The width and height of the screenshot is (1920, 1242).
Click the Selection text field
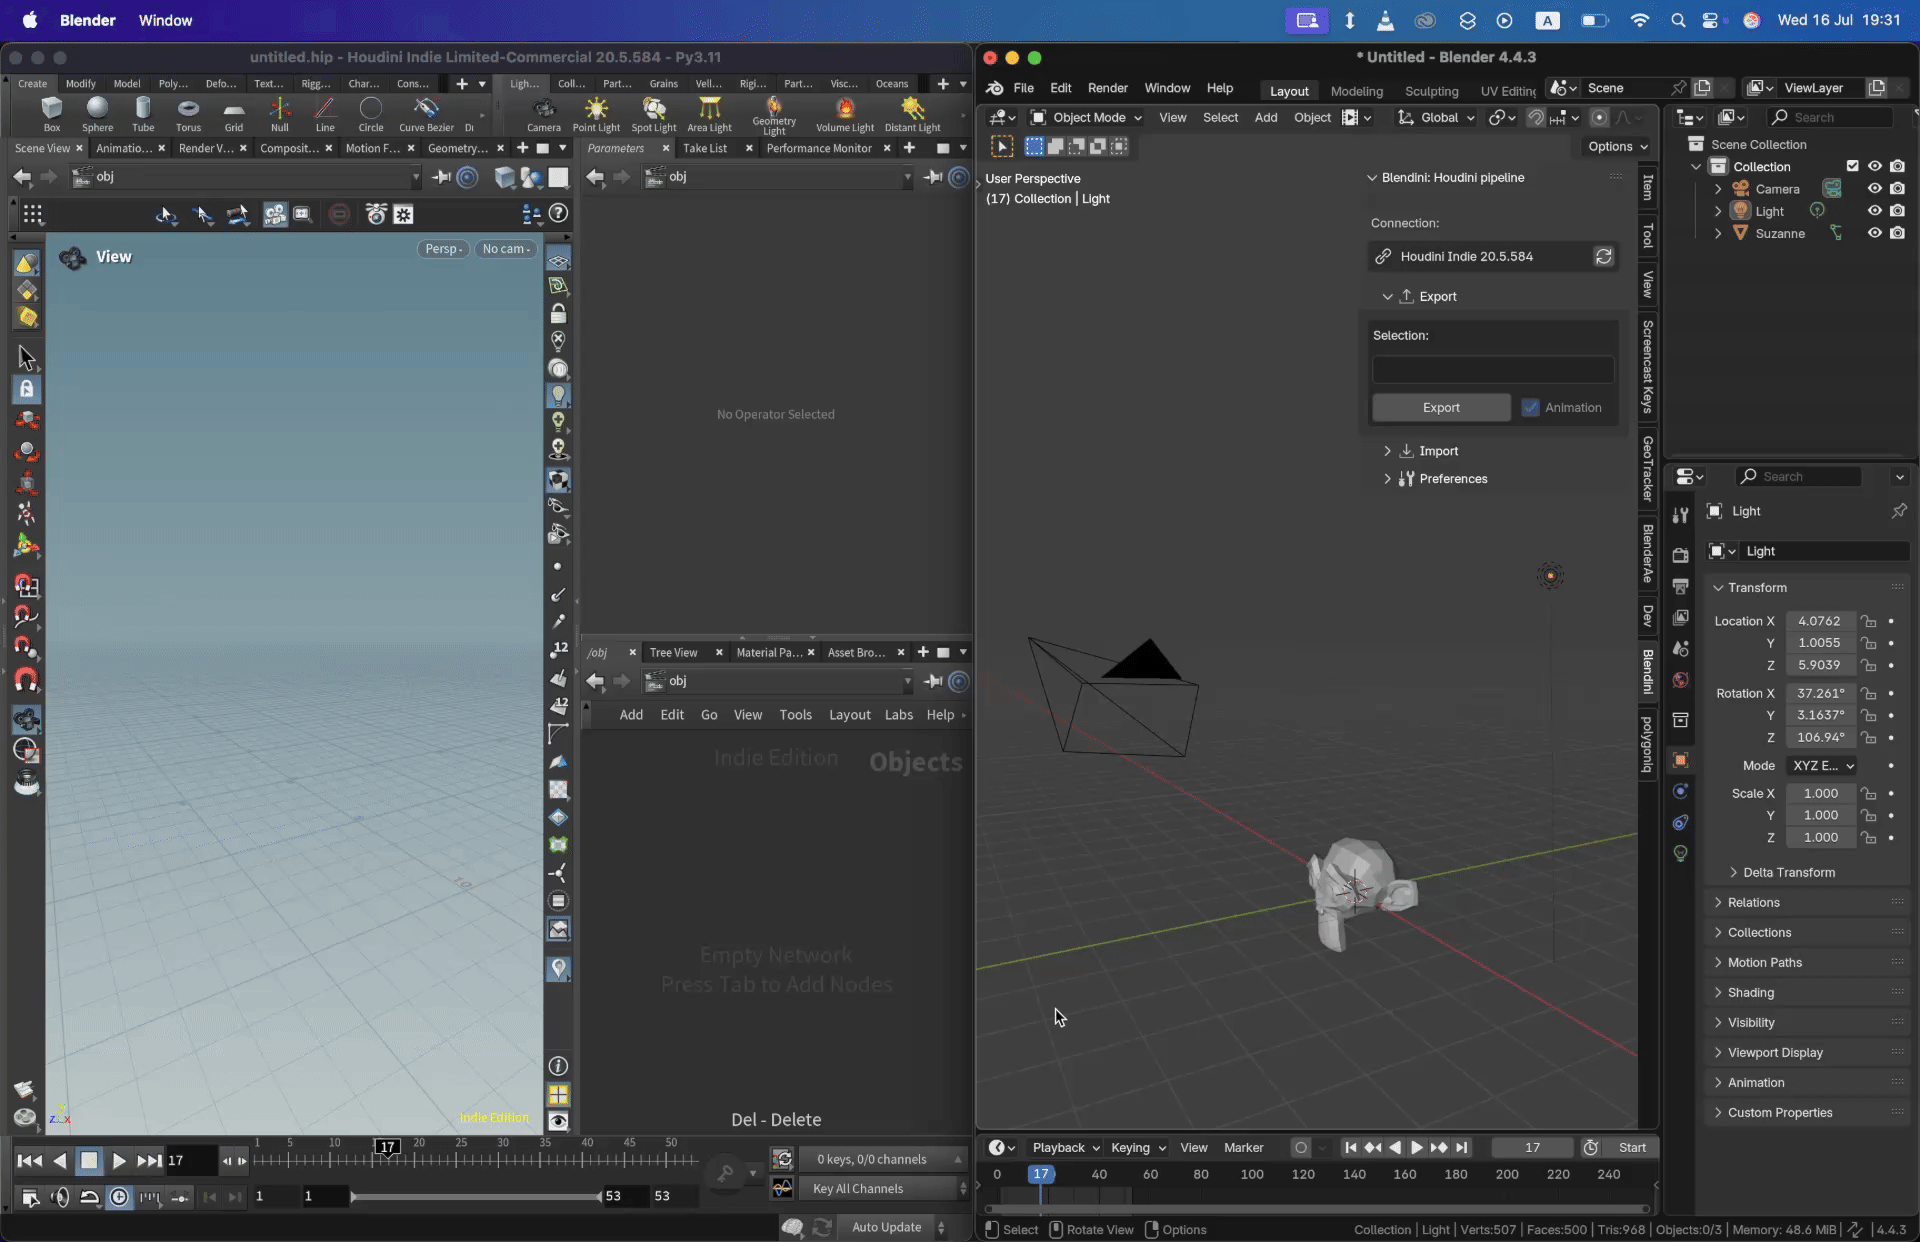click(1492, 369)
